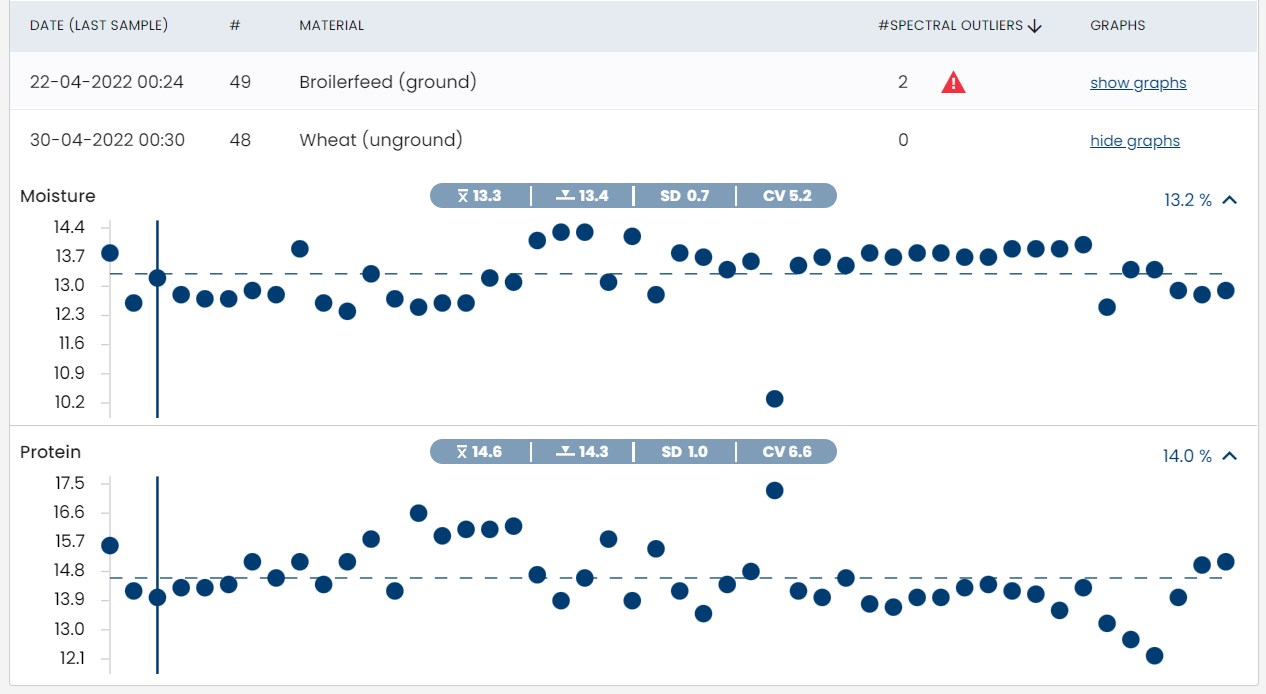This screenshot has width=1266, height=694.
Task: Click the red warning triangle icon
Action: pyautogui.click(x=953, y=83)
